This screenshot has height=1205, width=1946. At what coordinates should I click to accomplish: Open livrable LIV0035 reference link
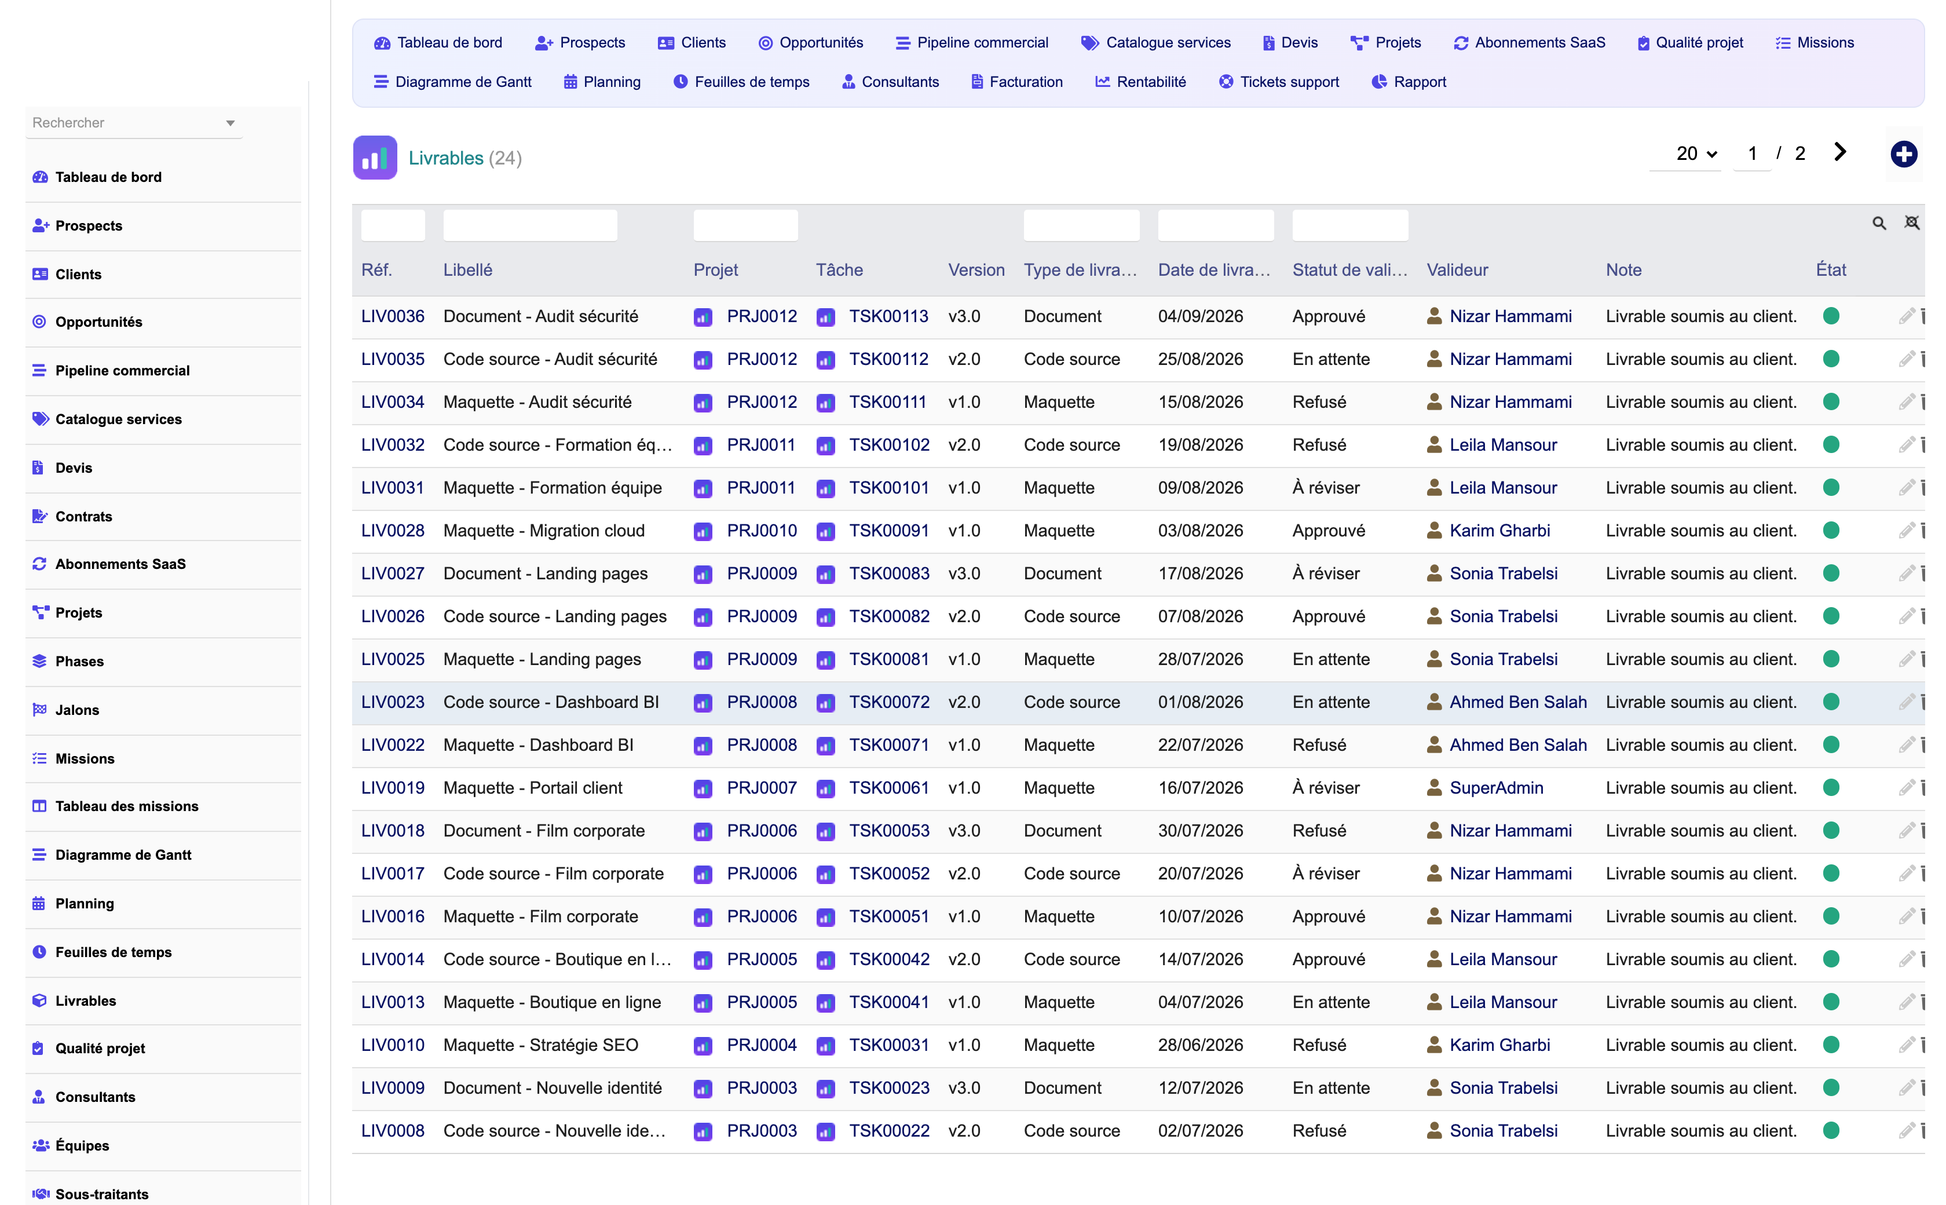392,359
